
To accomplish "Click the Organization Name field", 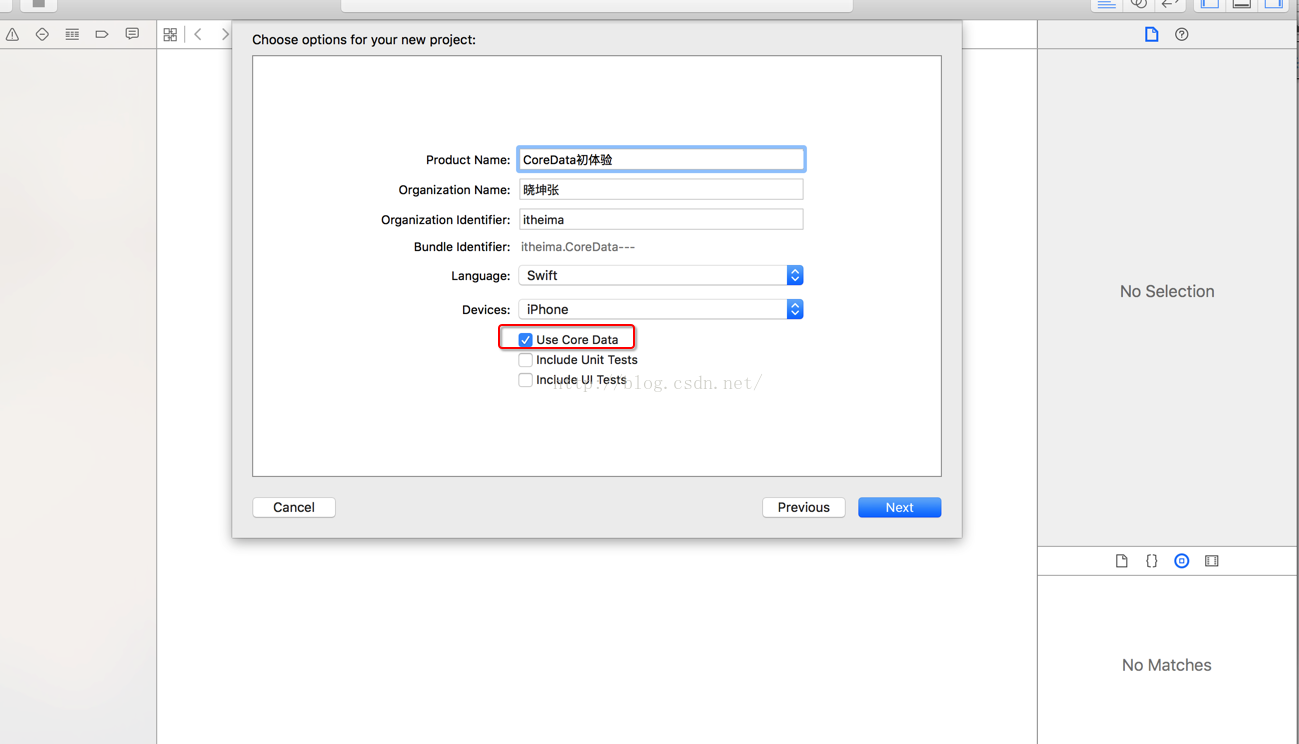I will 661,190.
